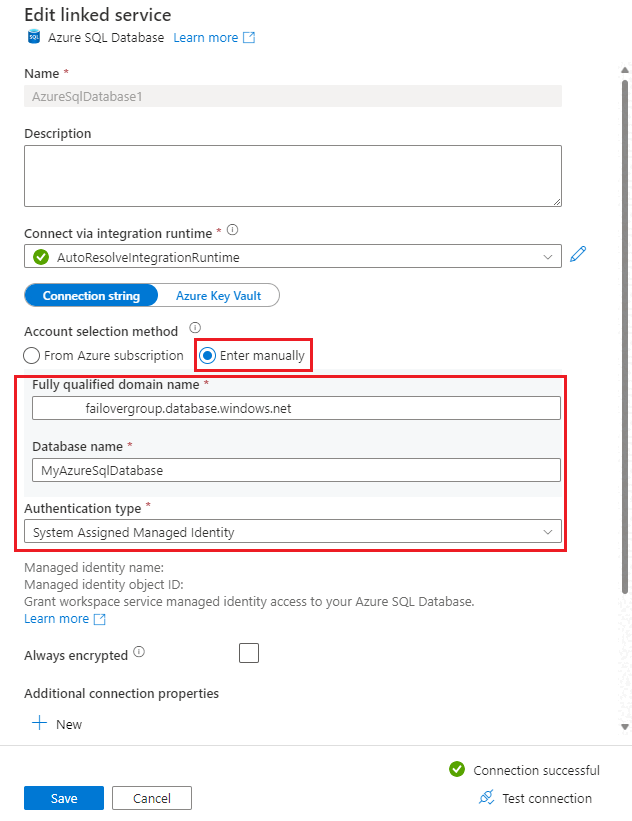The height and width of the screenshot is (821, 632).
Task: Click the Always encrypted info icon
Action: (139, 653)
